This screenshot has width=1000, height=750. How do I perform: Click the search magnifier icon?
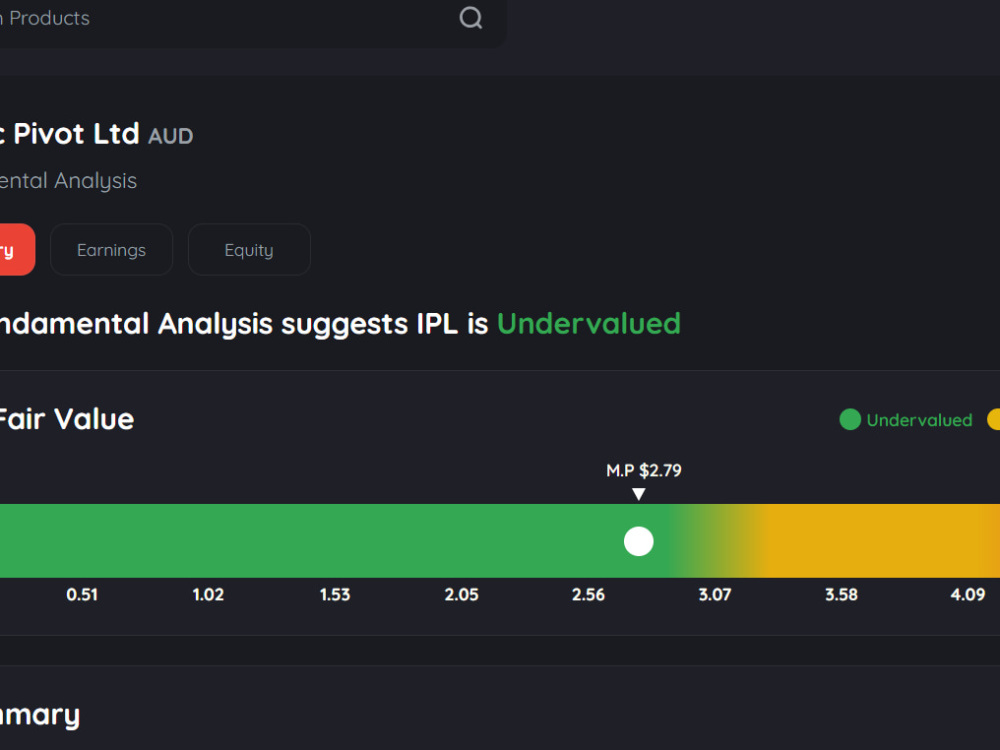[x=471, y=18]
